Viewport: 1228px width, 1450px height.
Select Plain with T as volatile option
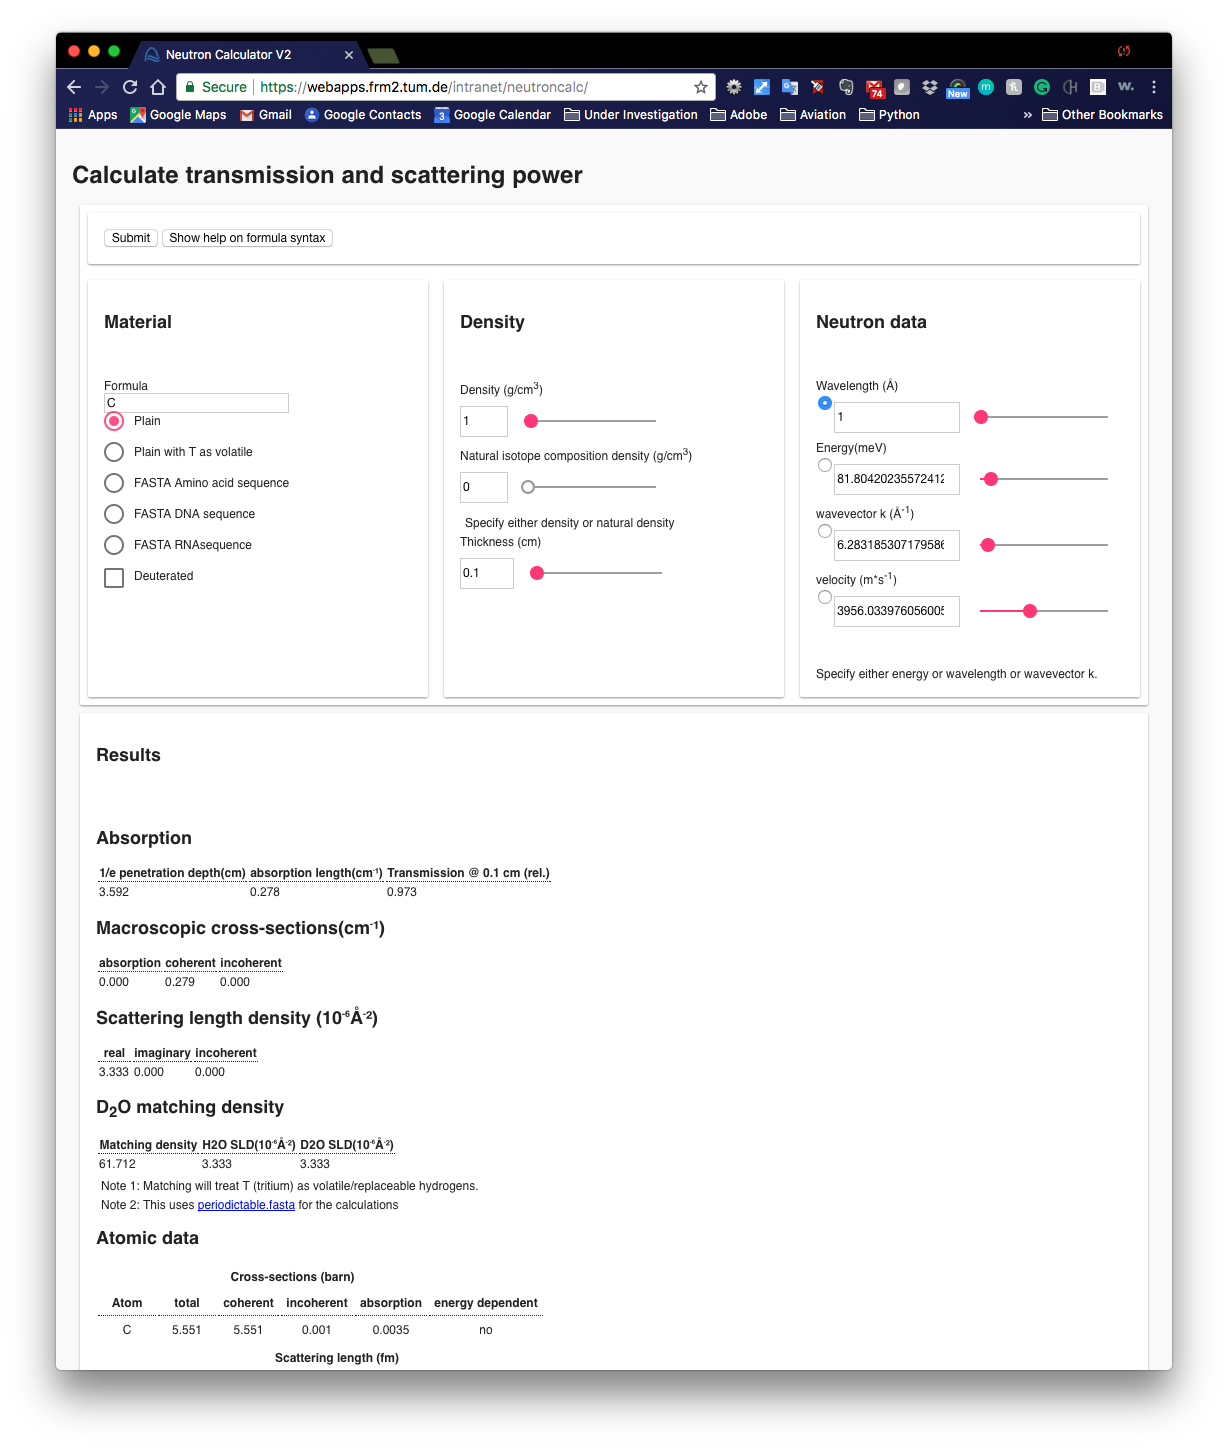click(x=114, y=452)
